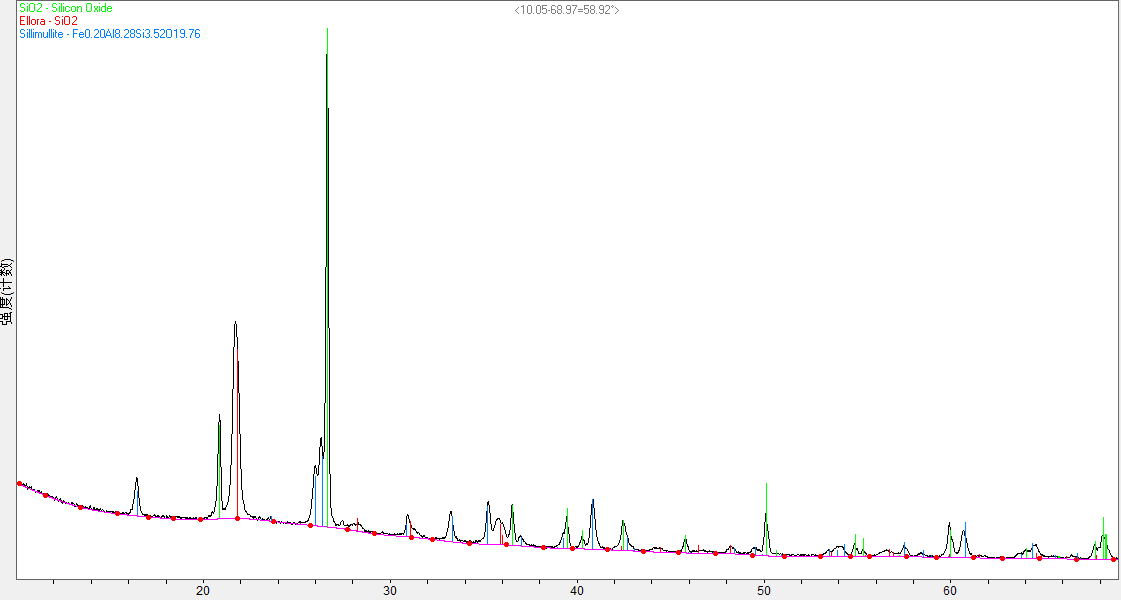Click the x-axis tick label 60
1121x600 pixels.
coord(950,591)
